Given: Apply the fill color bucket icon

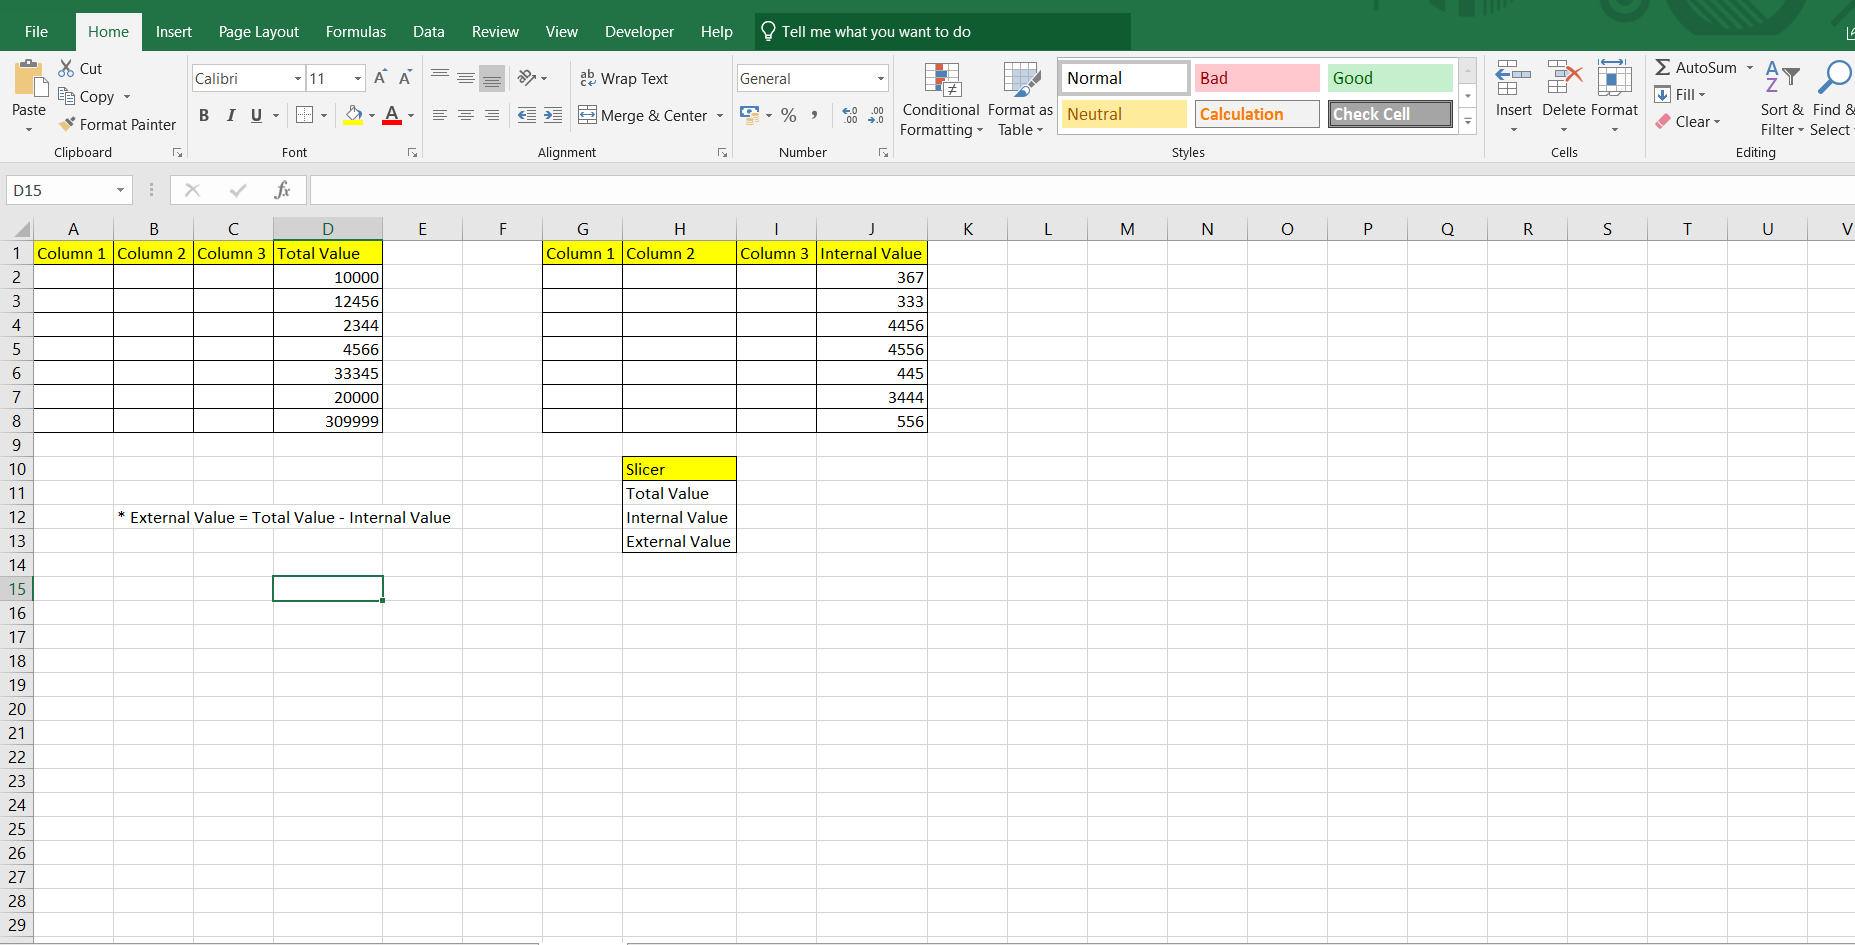Looking at the screenshot, I should [353, 115].
